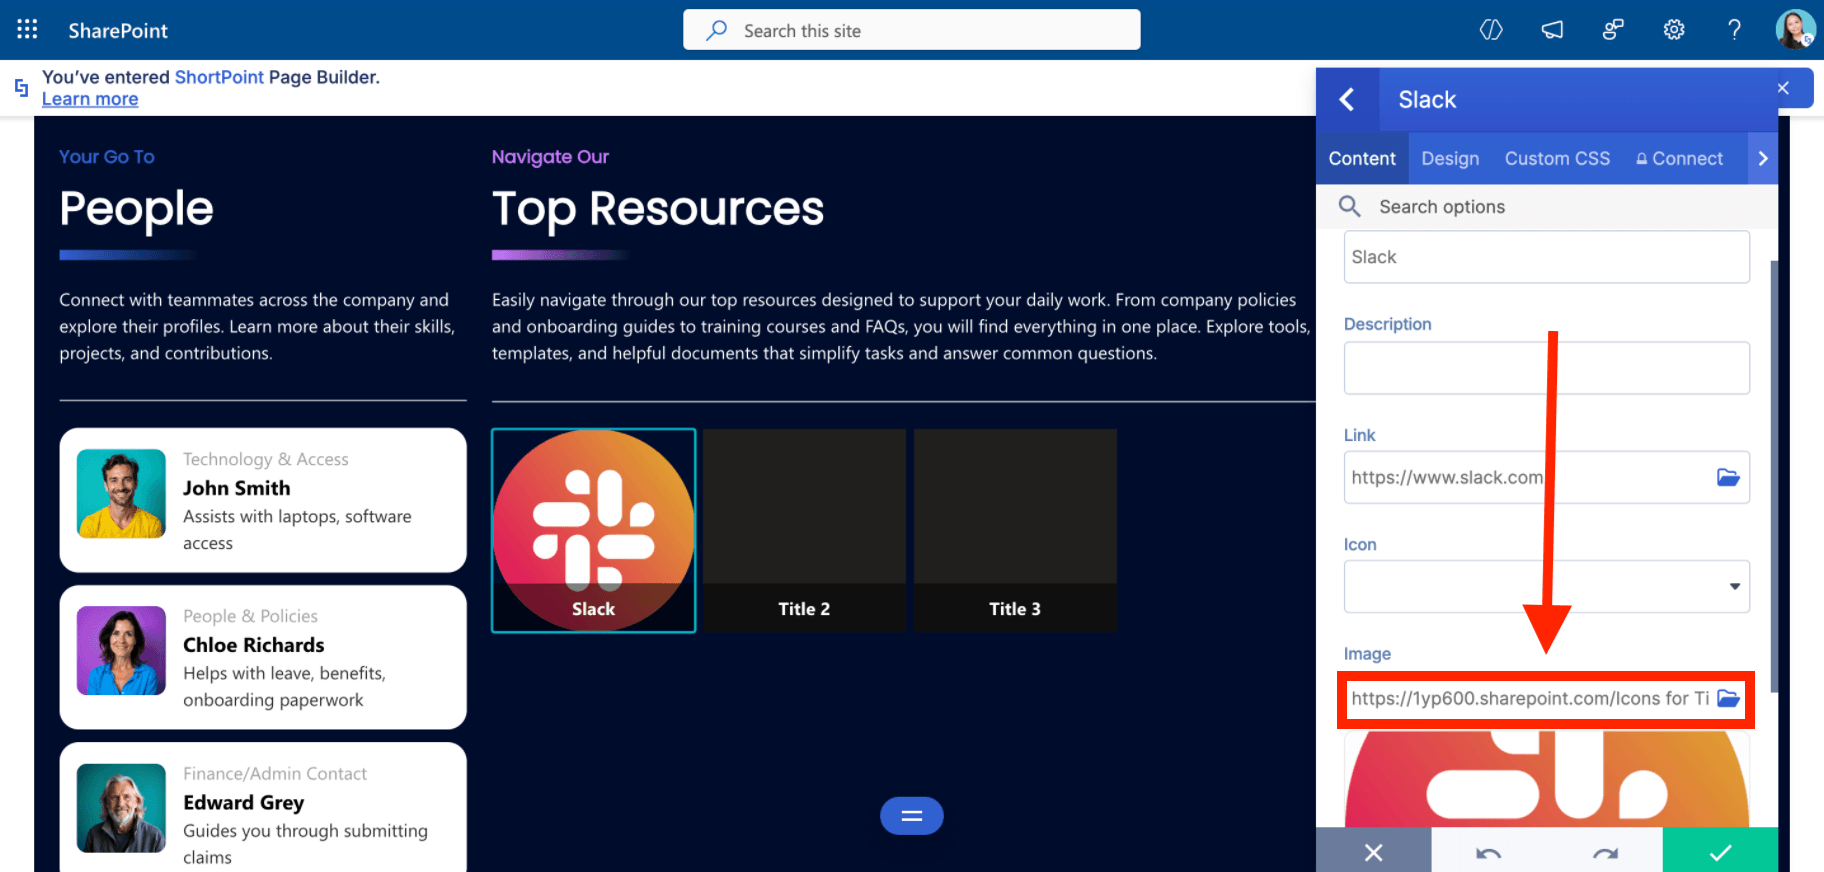Switch to the Custom CSS tab

(x=1557, y=158)
